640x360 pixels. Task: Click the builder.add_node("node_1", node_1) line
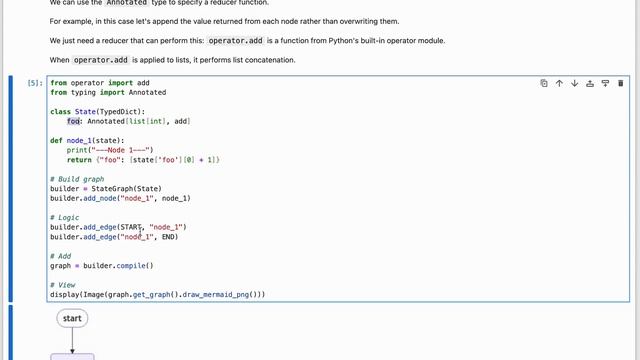point(120,198)
